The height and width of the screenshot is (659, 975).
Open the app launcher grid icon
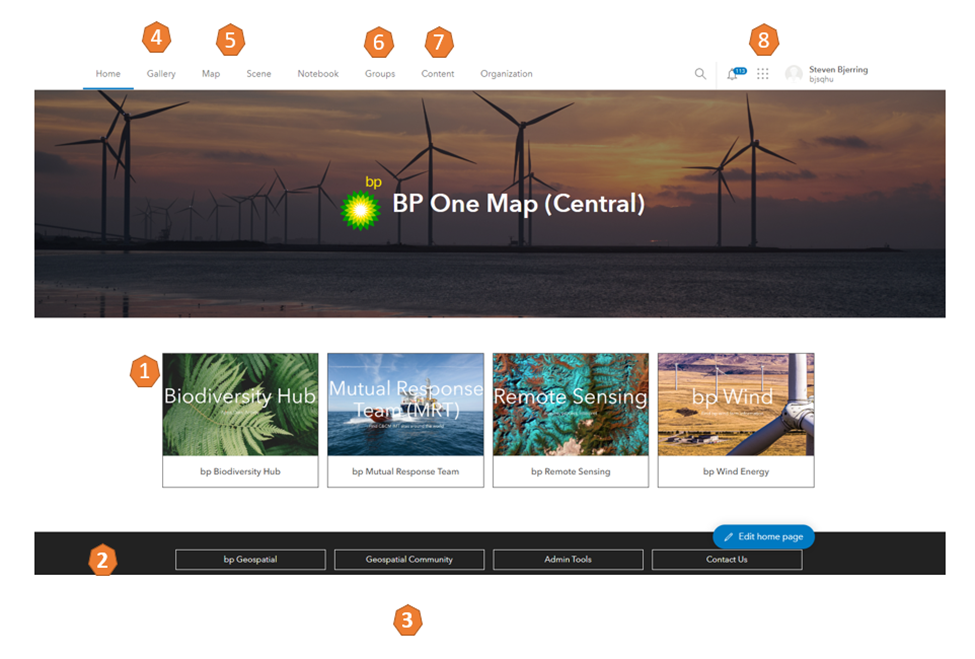763,74
